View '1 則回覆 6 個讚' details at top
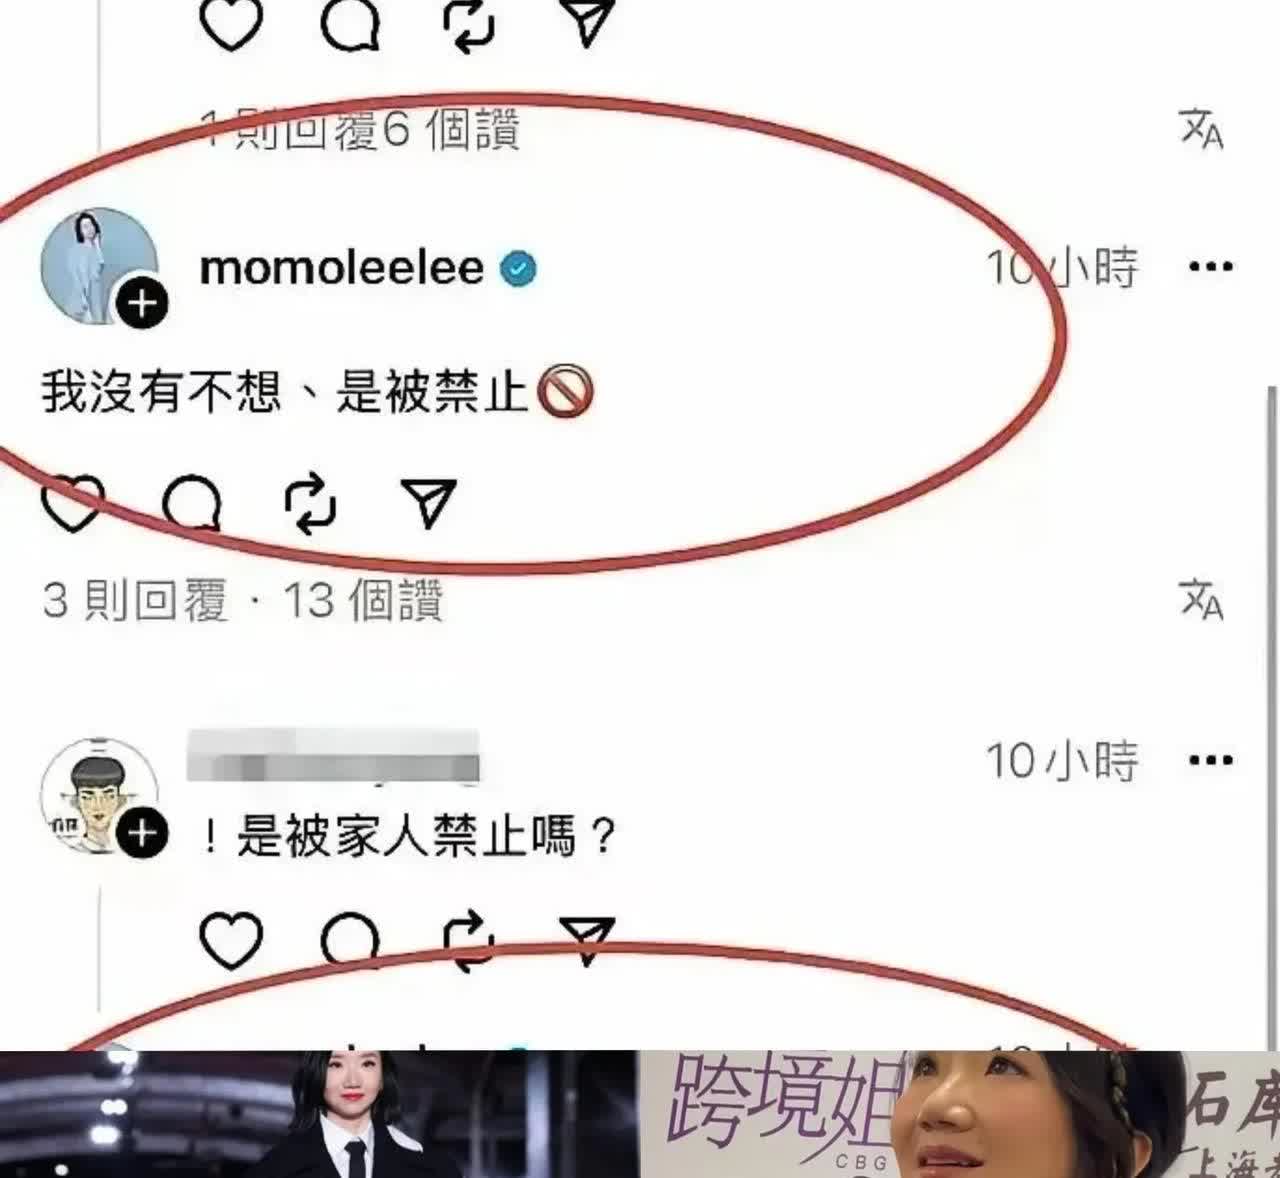Image resolution: width=1280 pixels, height=1178 pixels. coord(360,130)
